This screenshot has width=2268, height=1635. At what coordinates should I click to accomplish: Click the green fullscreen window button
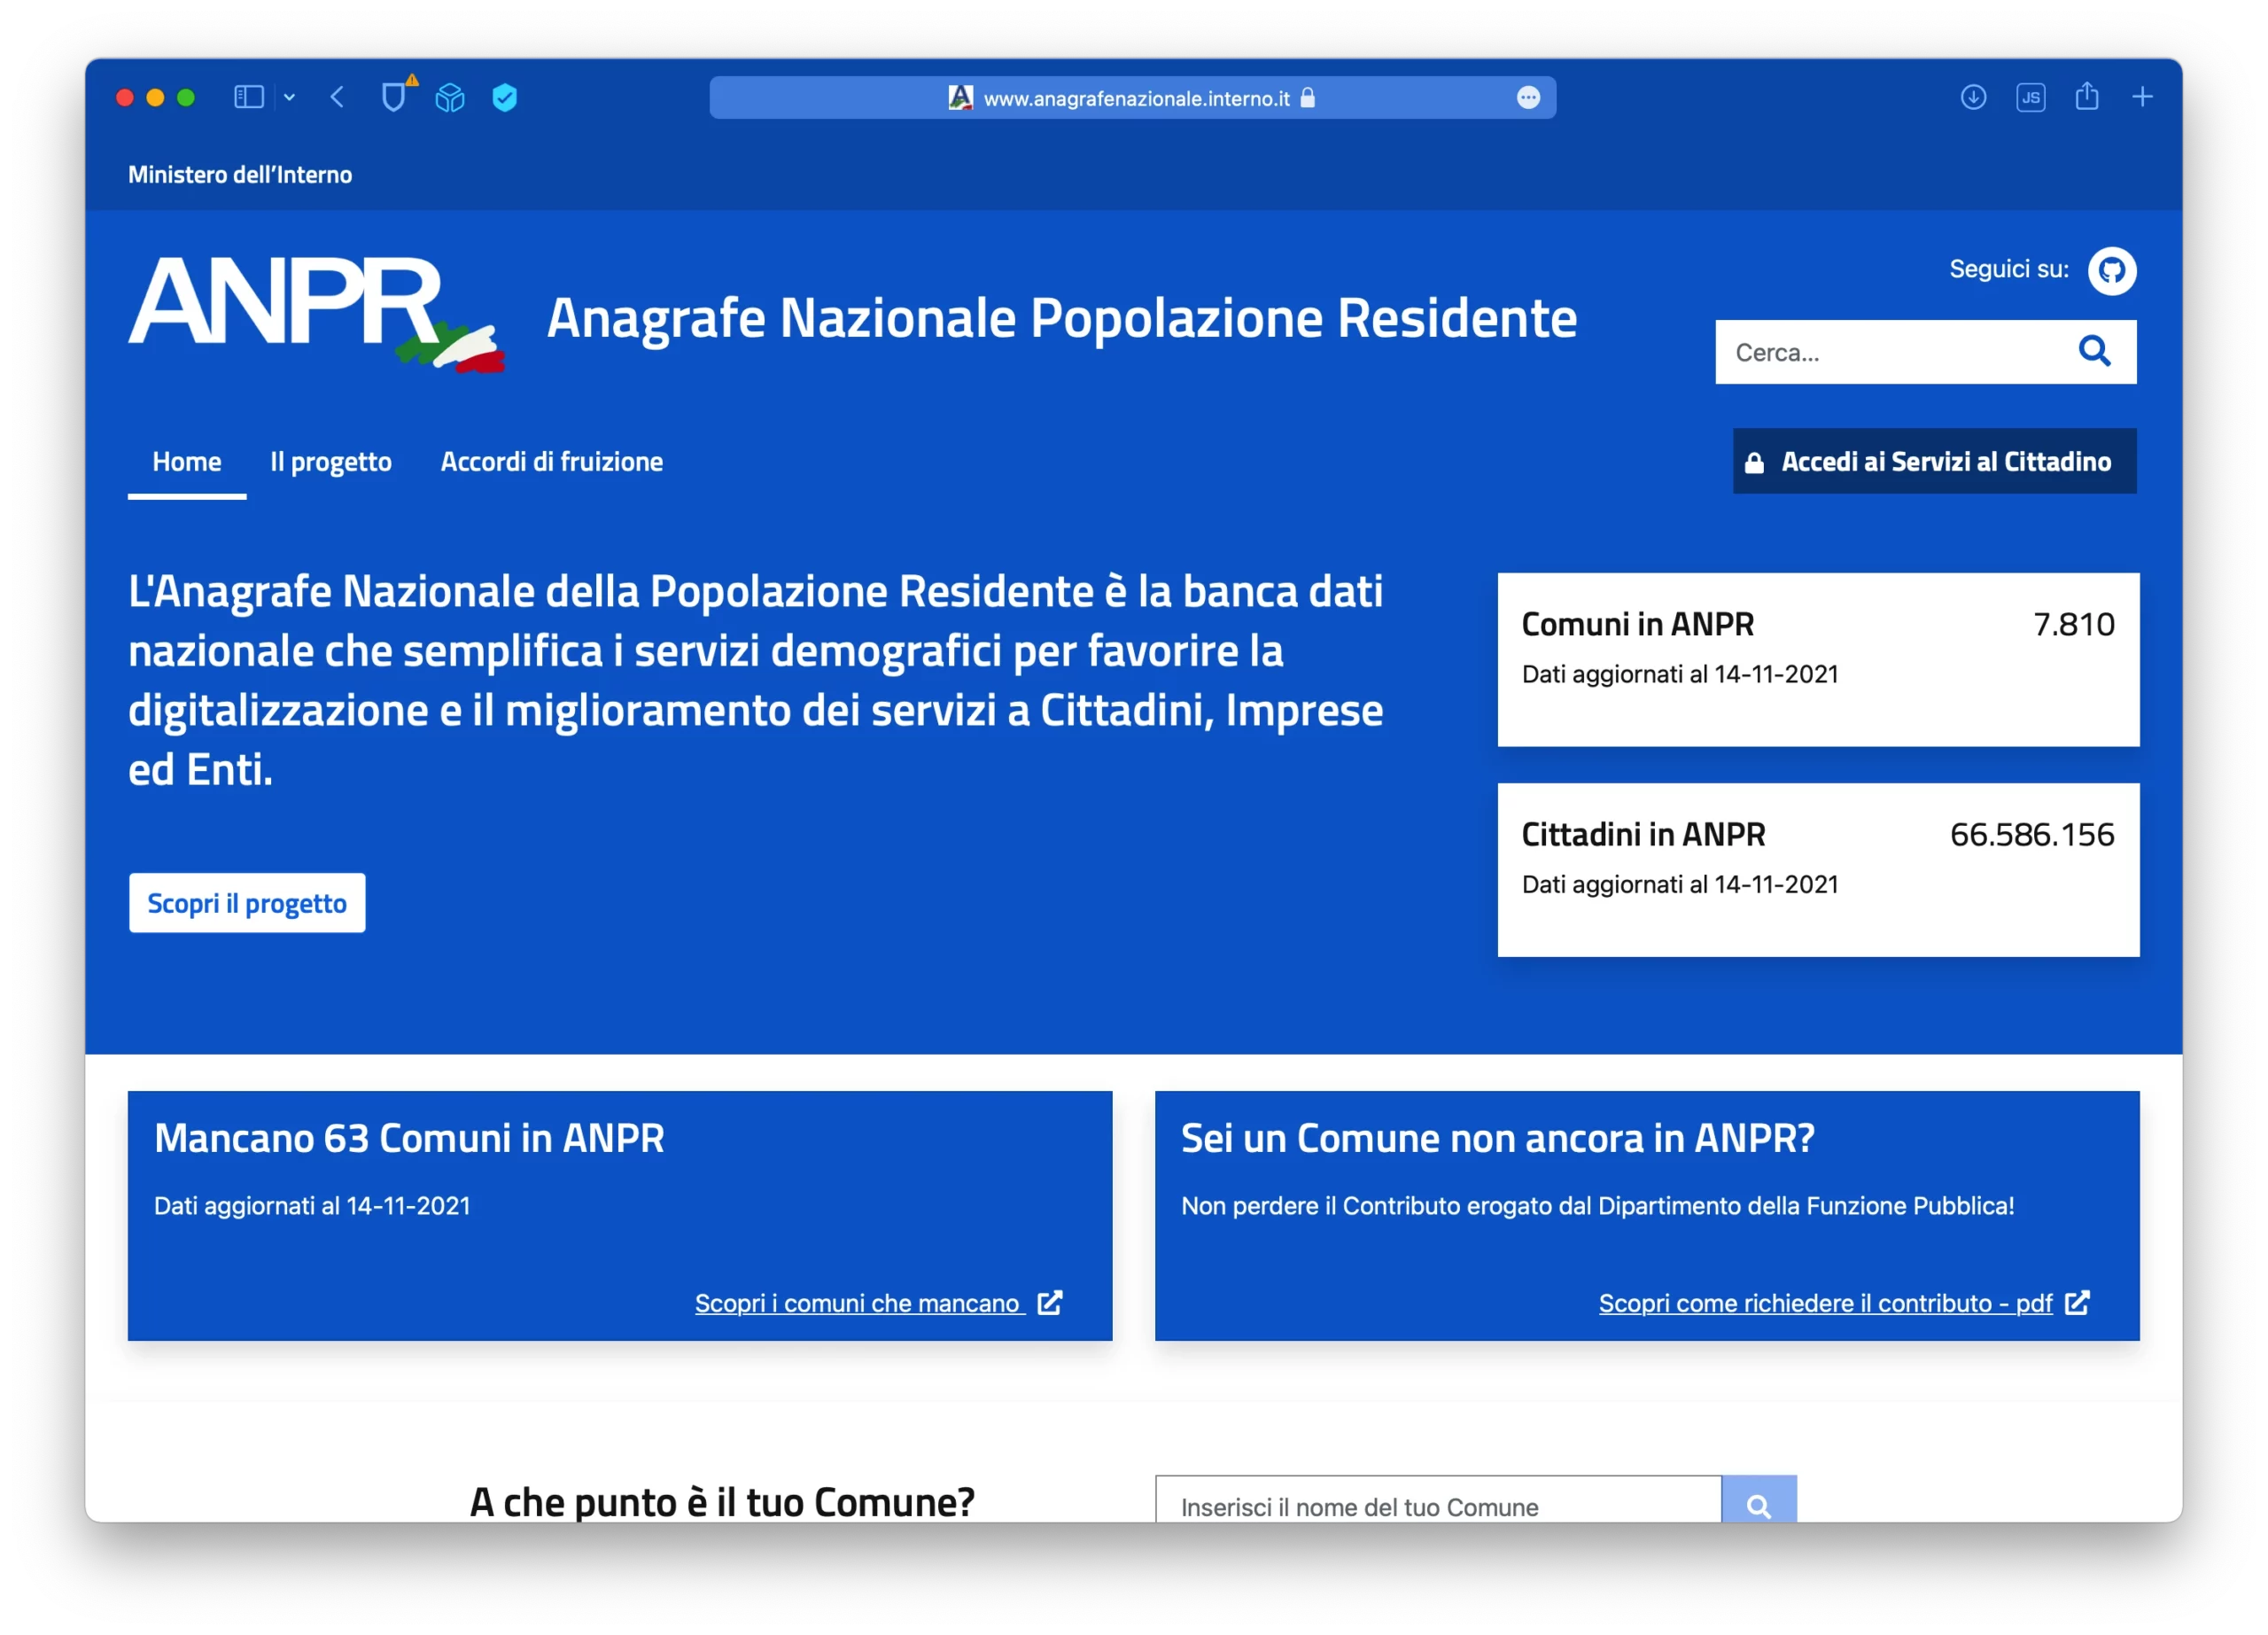(186, 97)
